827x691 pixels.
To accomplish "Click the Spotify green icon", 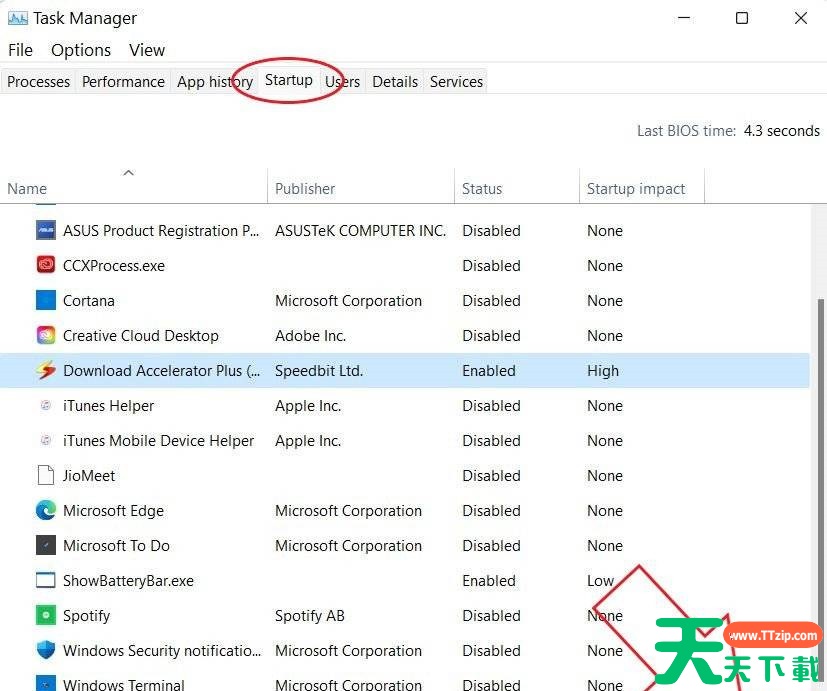I will pyautogui.click(x=46, y=616).
